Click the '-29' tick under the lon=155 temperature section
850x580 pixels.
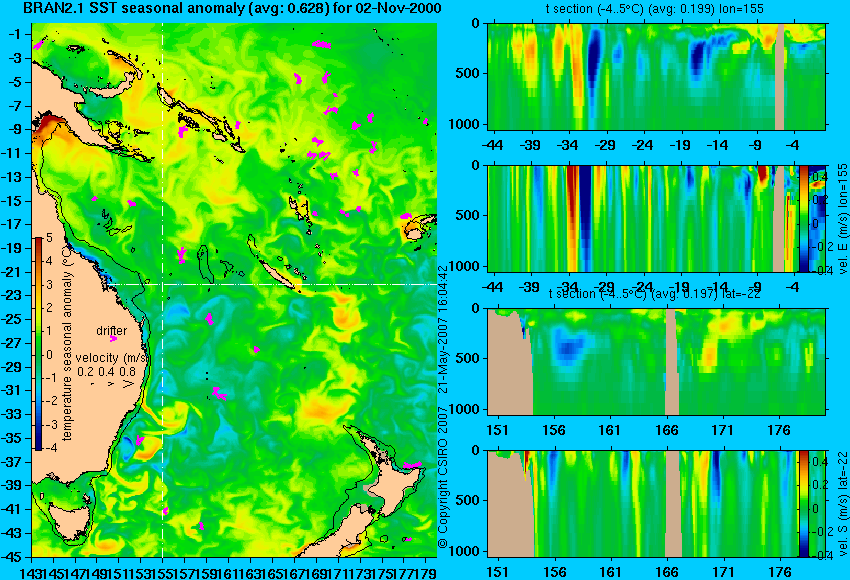pos(605,145)
